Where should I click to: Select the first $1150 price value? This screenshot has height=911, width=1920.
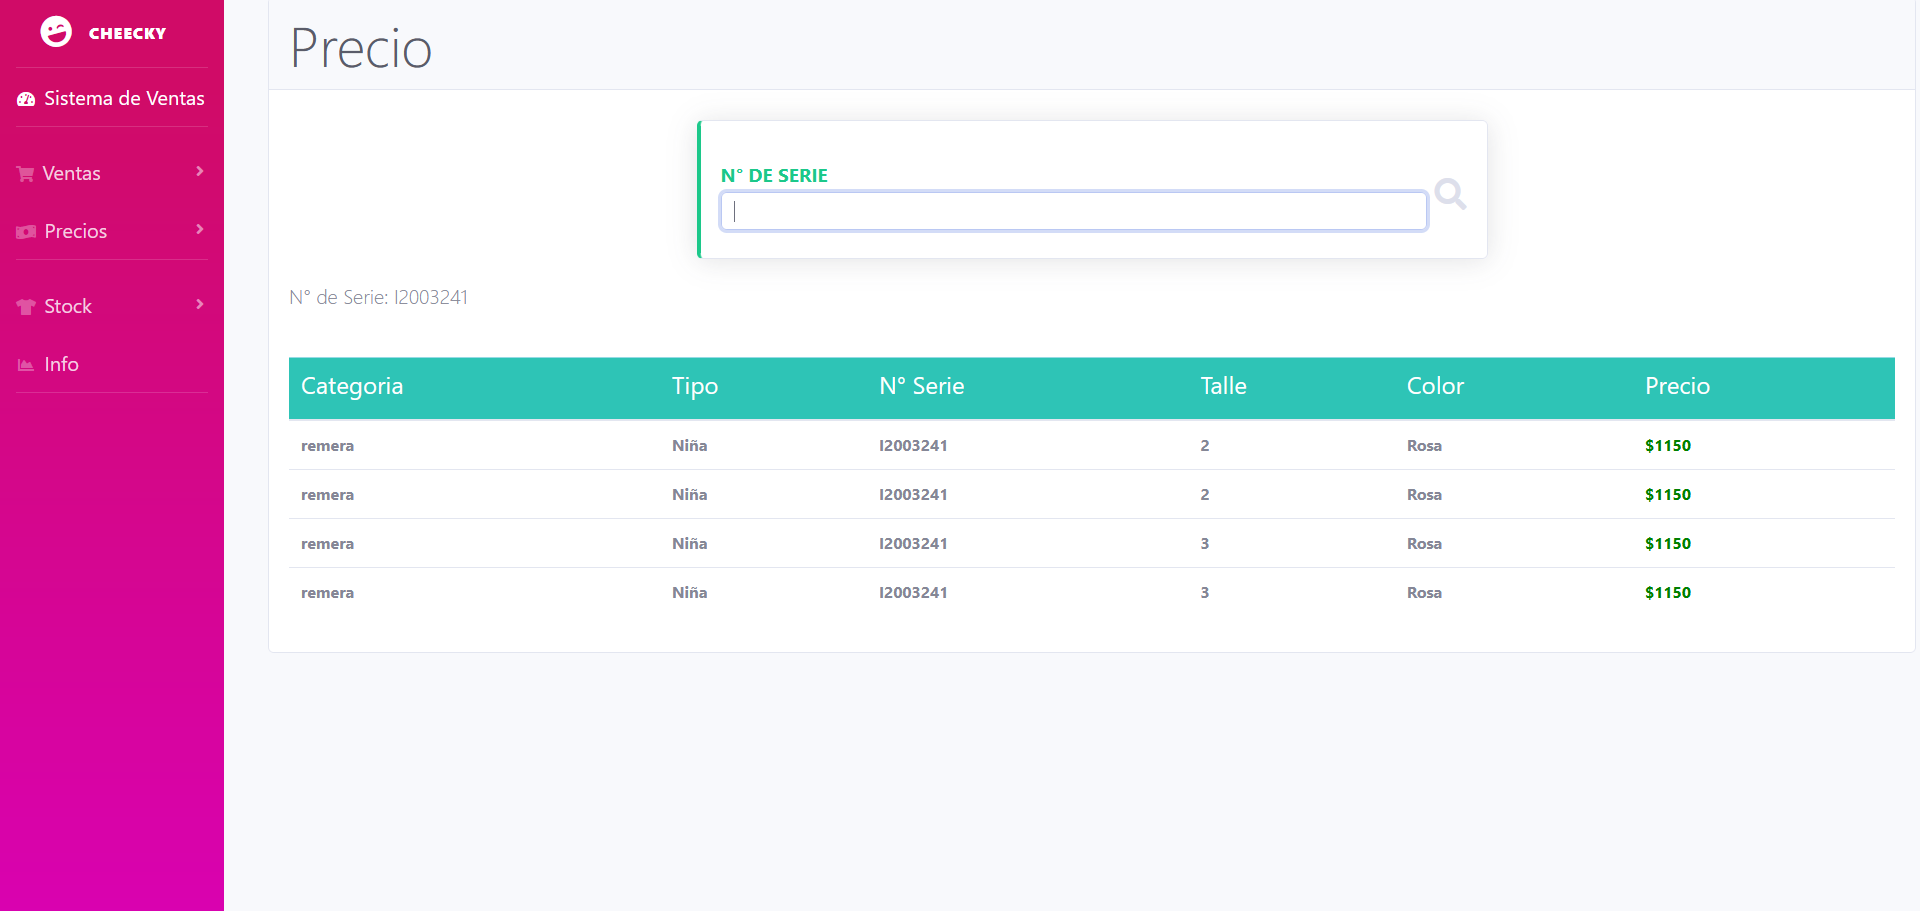point(1667,445)
